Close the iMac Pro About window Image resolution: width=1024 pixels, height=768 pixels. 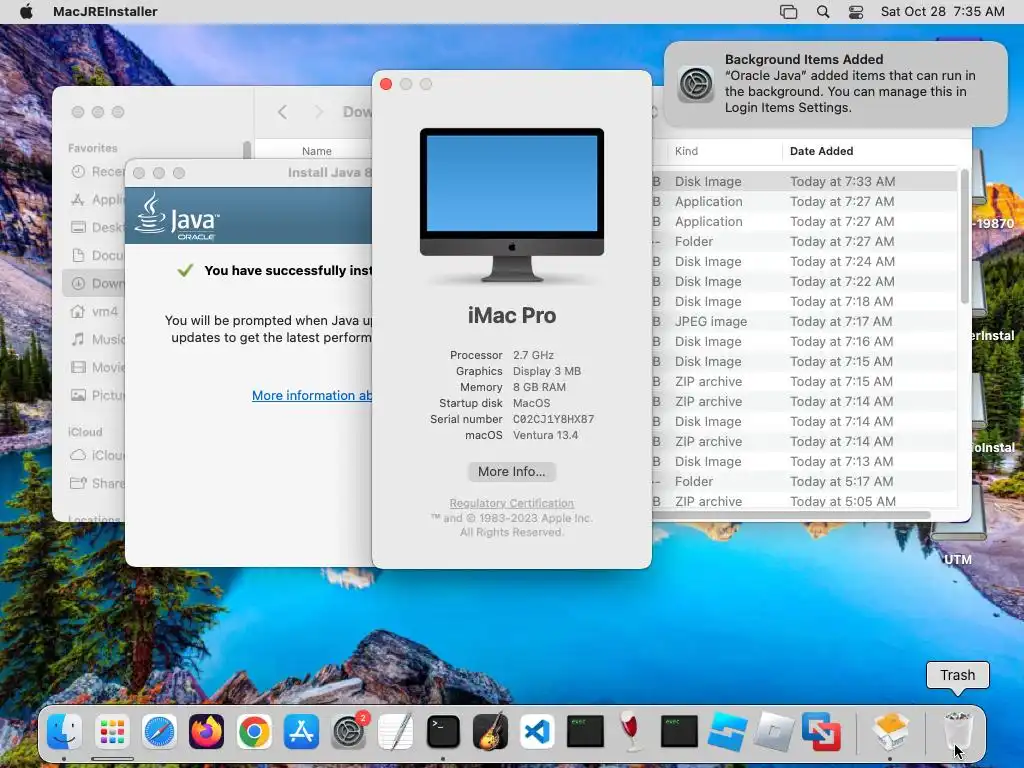point(386,84)
